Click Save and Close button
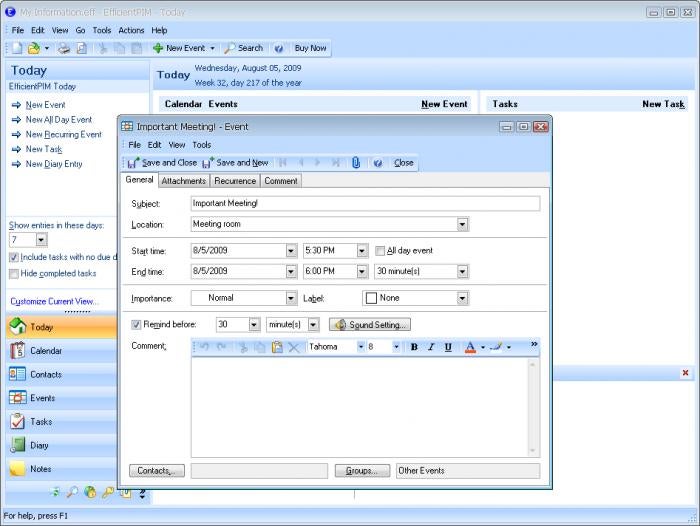Screen dimensions: 700x526 [x=162, y=163]
